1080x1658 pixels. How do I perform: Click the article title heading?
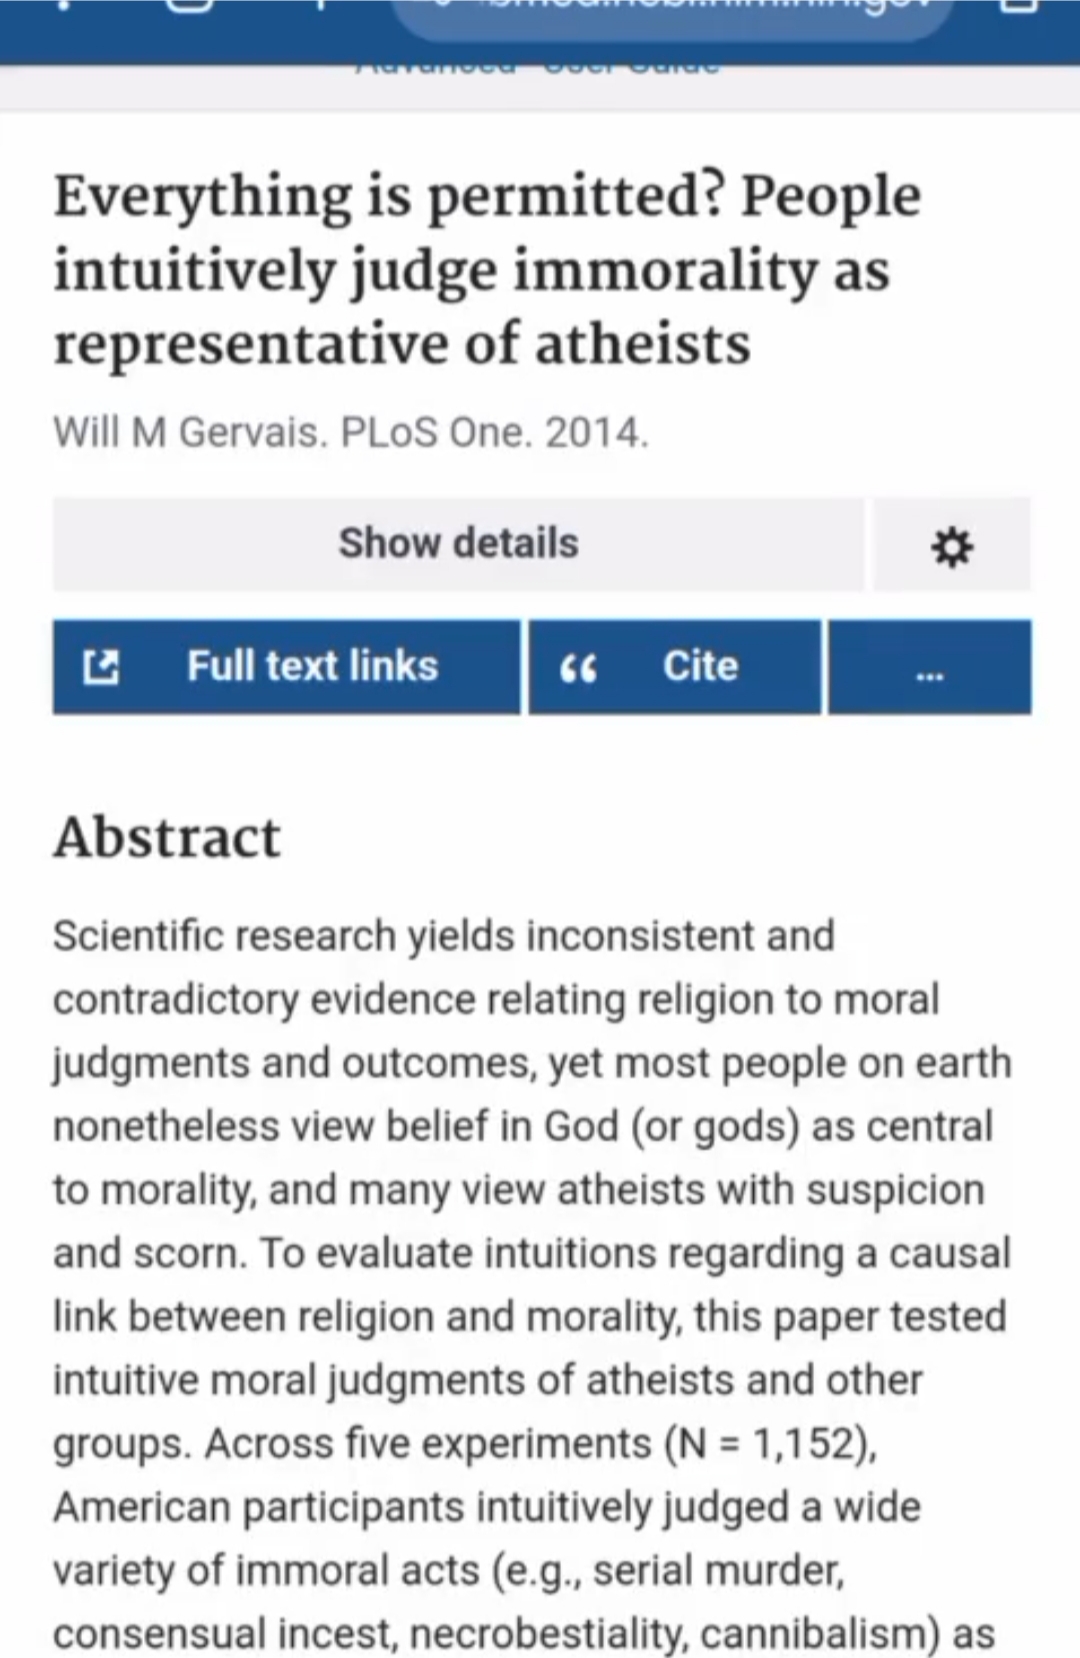pyautogui.click(x=487, y=270)
